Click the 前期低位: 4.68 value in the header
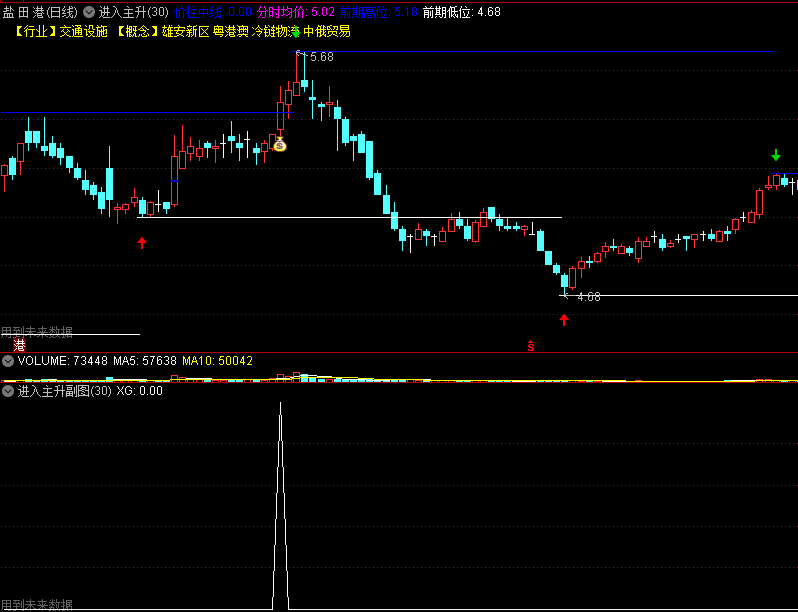 pyautogui.click(x=462, y=12)
